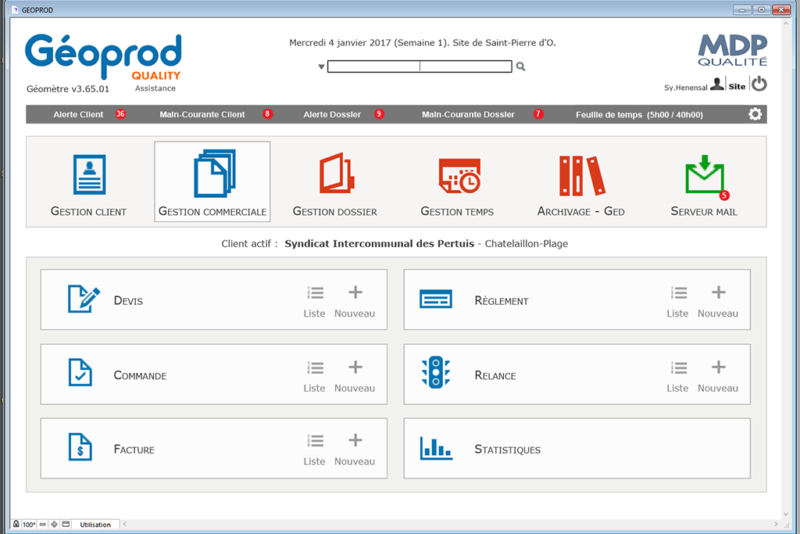This screenshot has height=534, width=800.
Task: Click the search magnifier icon
Action: tap(521, 67)
